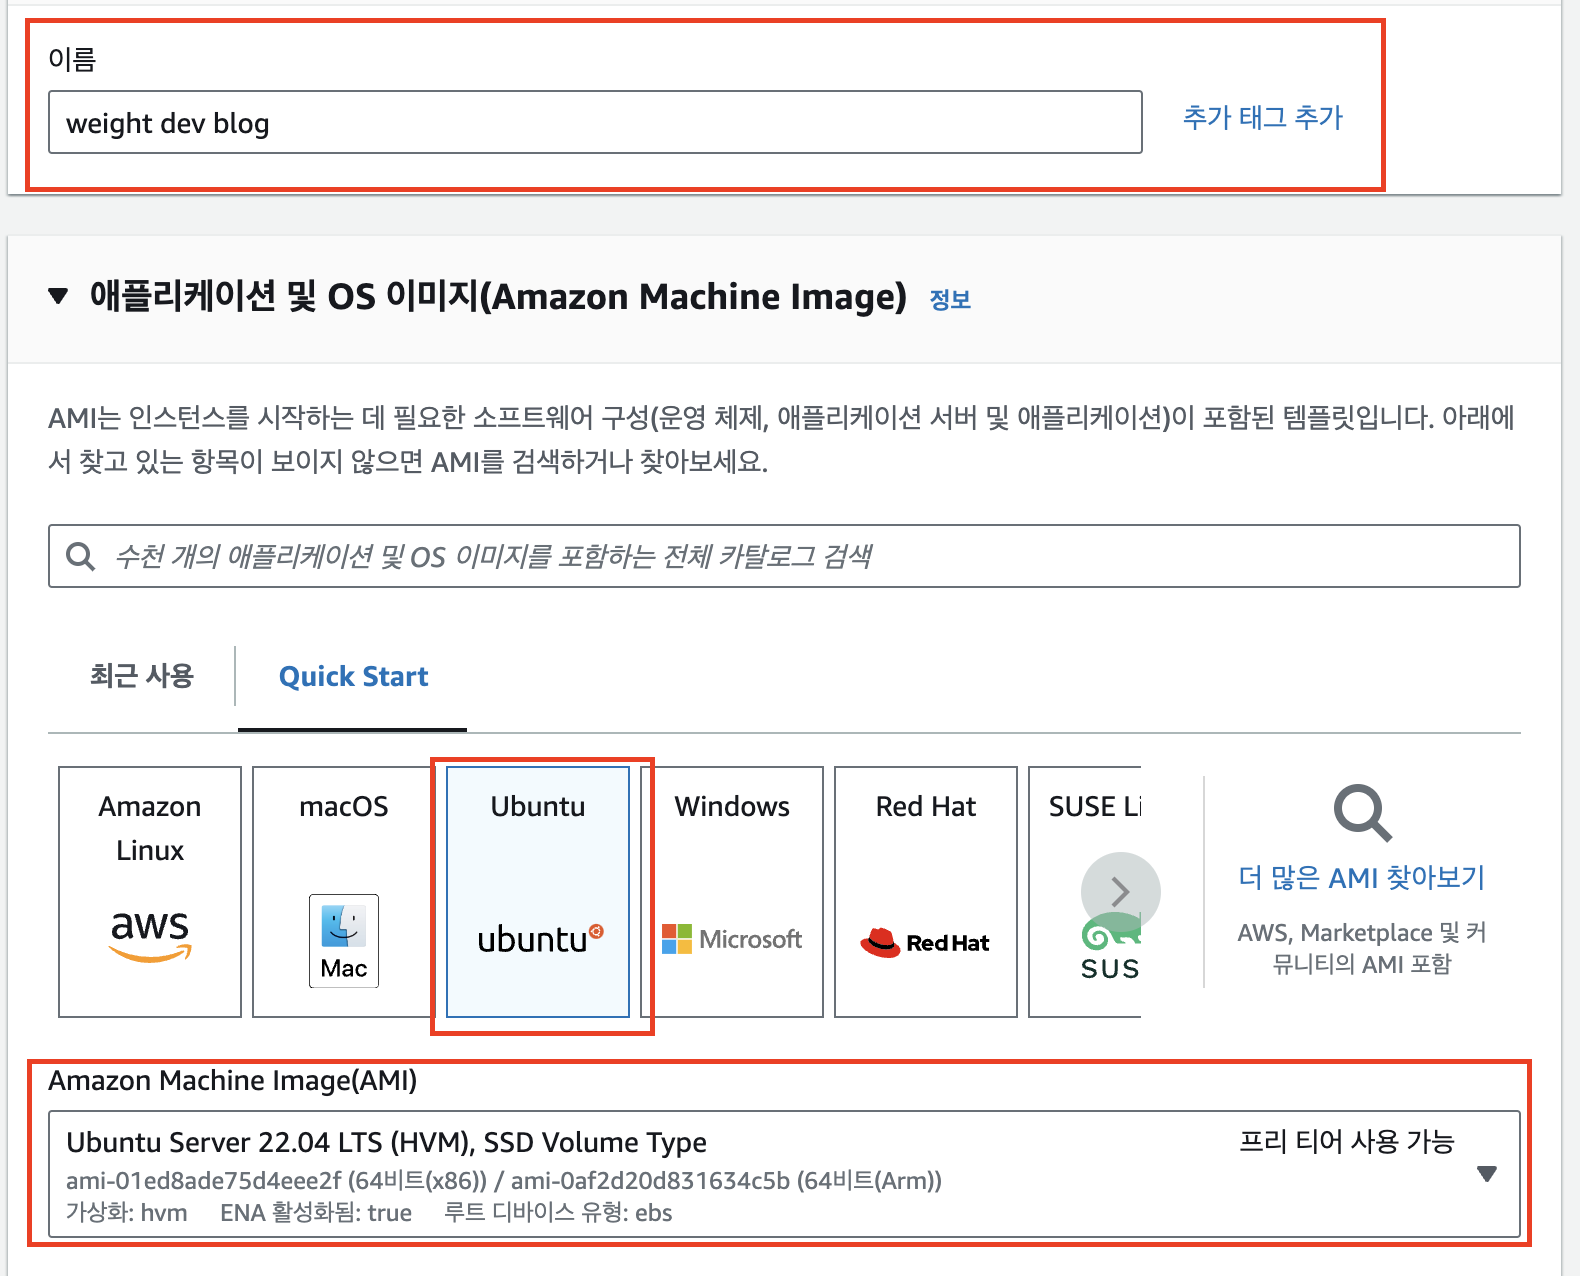The width and height of the screenshot is (1580, 1276).
Task: Select the Red Hat OS card
Action: [x=926, y=892]
